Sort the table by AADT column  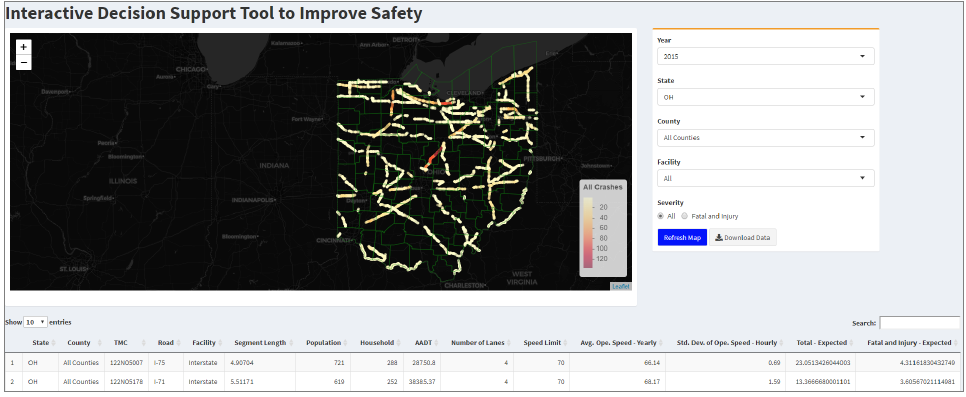coord(424,343)
